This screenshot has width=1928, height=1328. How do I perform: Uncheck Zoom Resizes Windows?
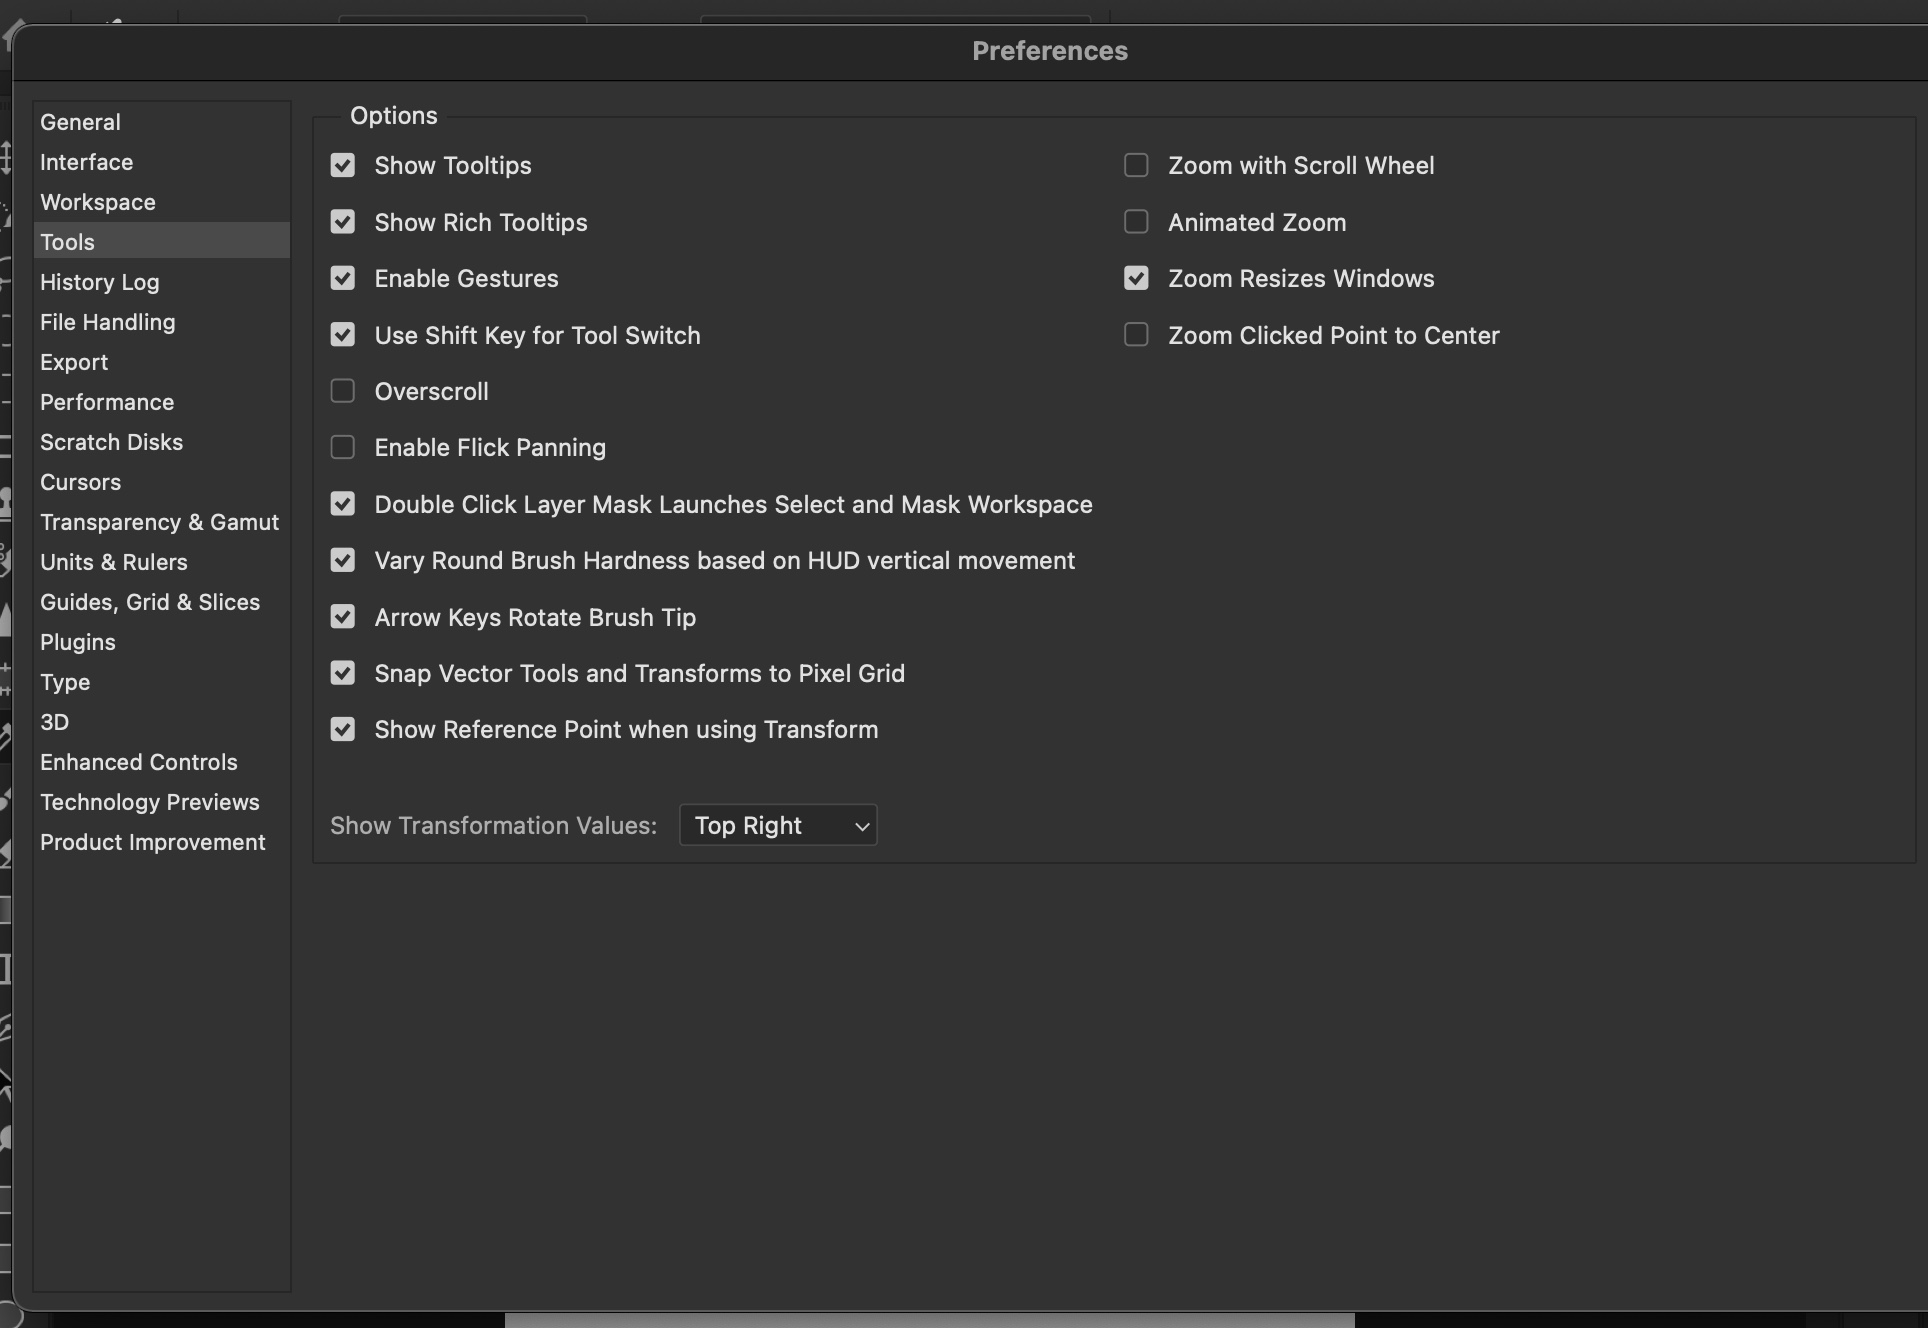click(1136, 279)
